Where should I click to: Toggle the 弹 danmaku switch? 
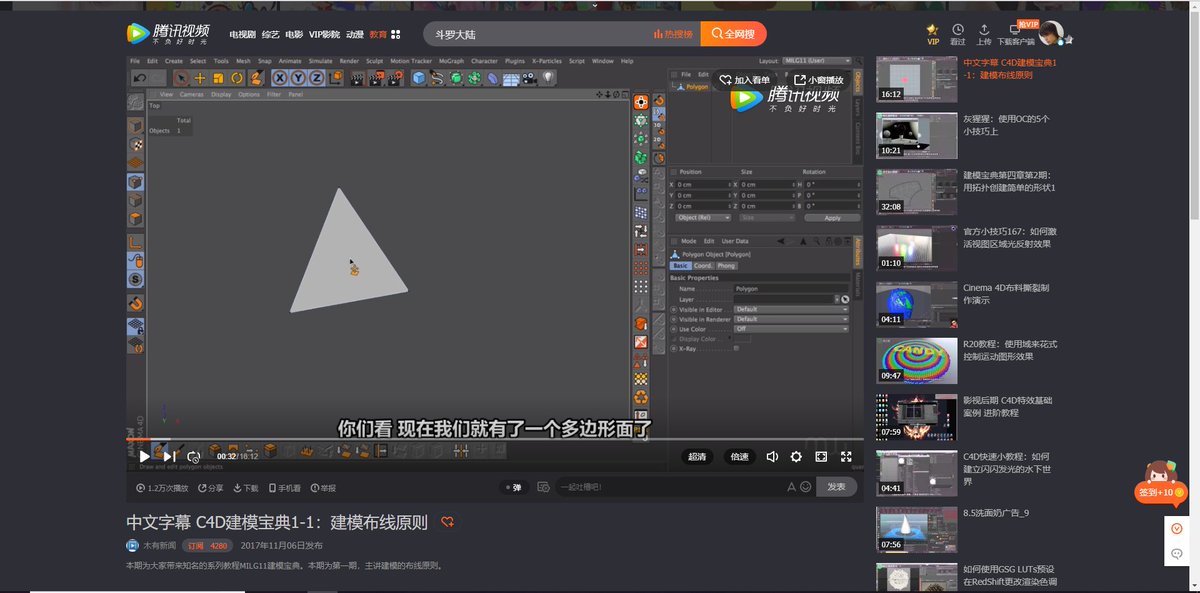tap(513, 487)
